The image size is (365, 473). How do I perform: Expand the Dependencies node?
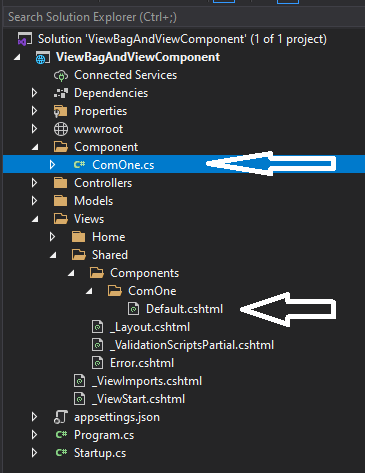[x=34, y=93]
